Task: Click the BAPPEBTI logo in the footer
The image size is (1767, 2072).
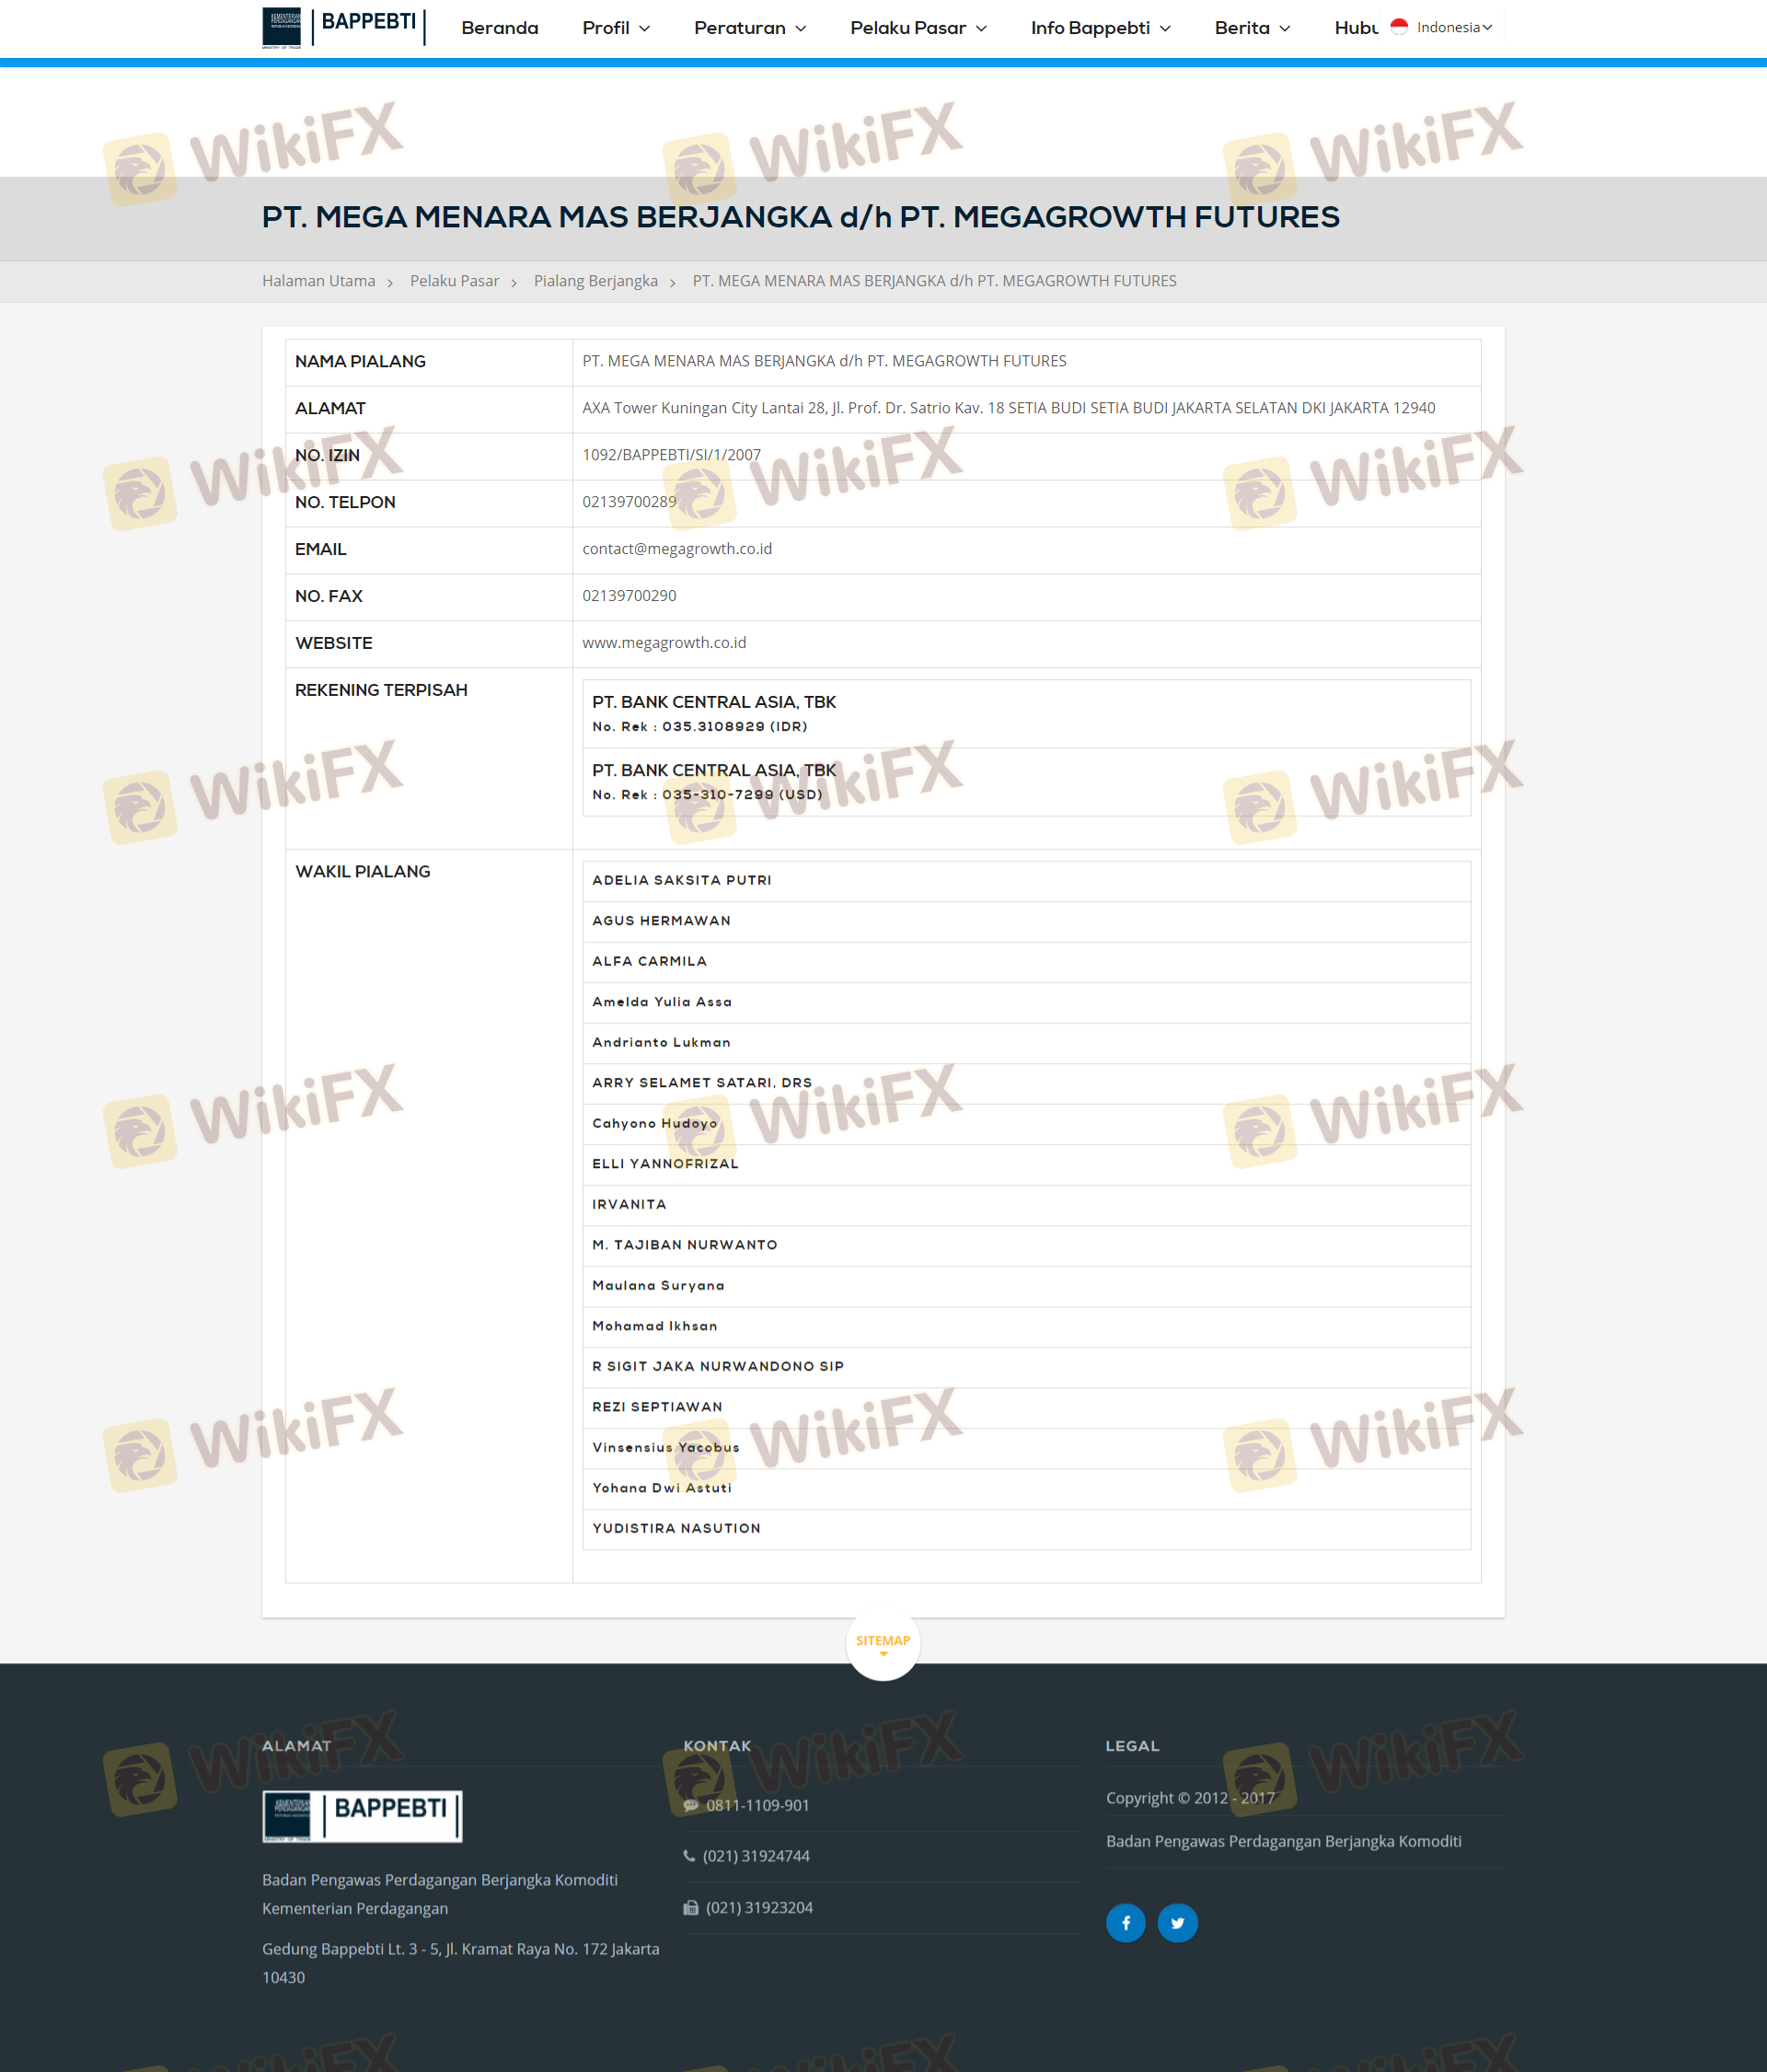Action: pyautogui.click(x=362, y=1815)
